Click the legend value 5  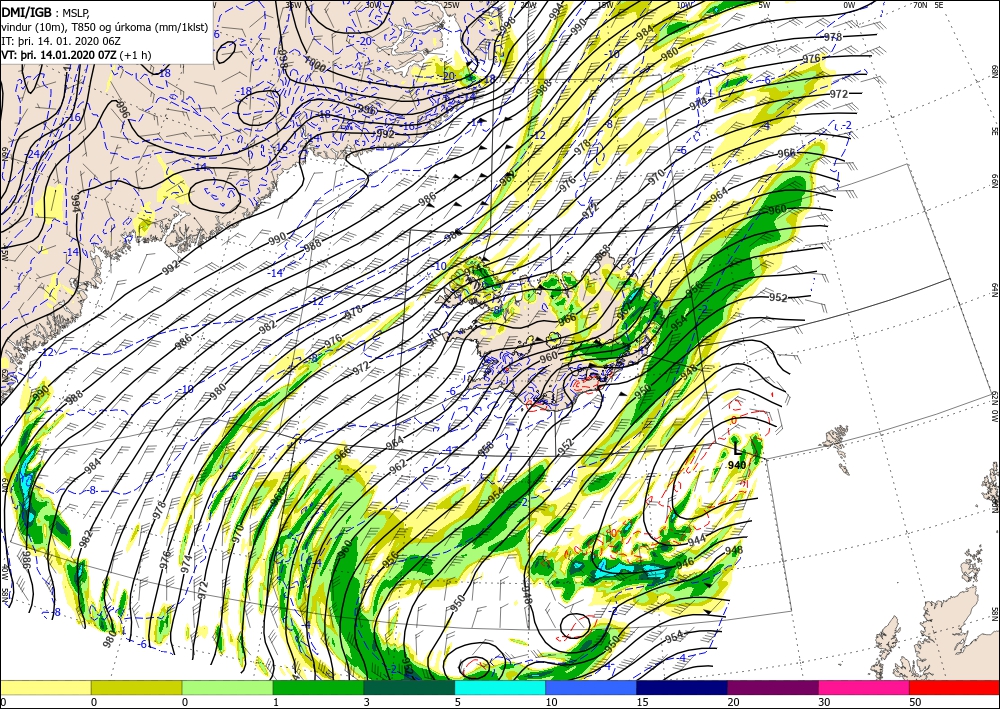click(x=457, y=702)
